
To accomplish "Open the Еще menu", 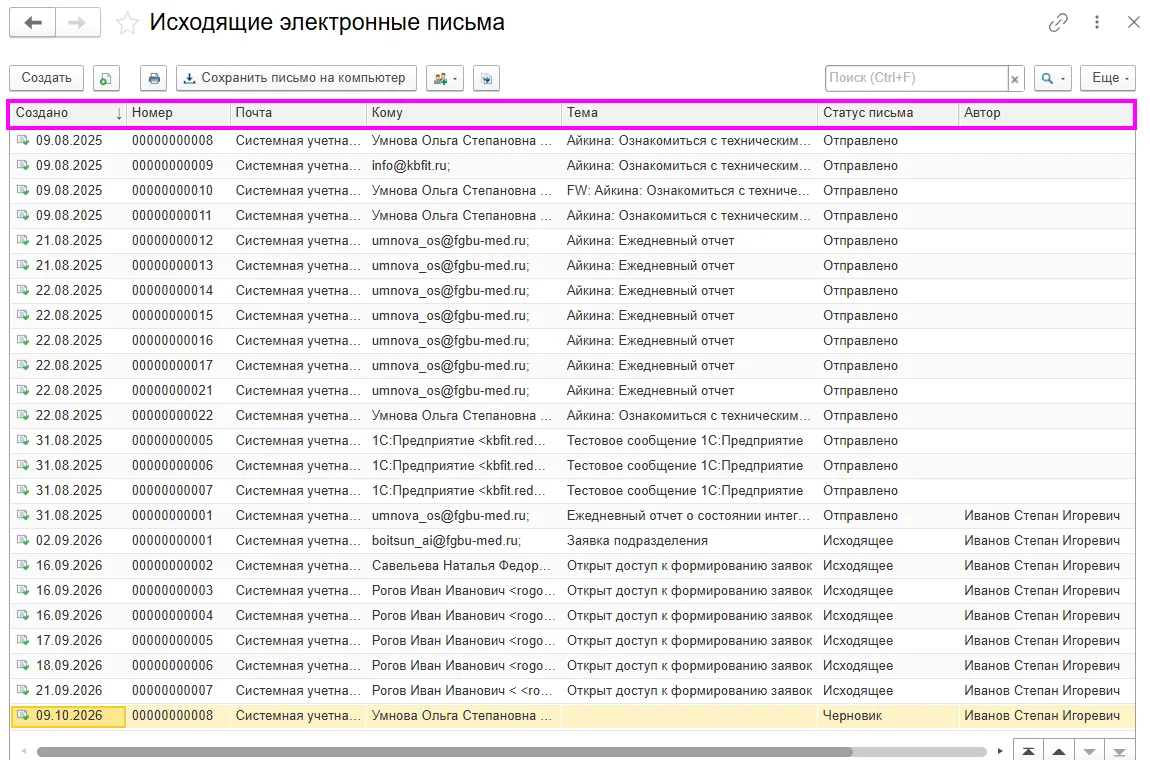I will [1107, 78].
